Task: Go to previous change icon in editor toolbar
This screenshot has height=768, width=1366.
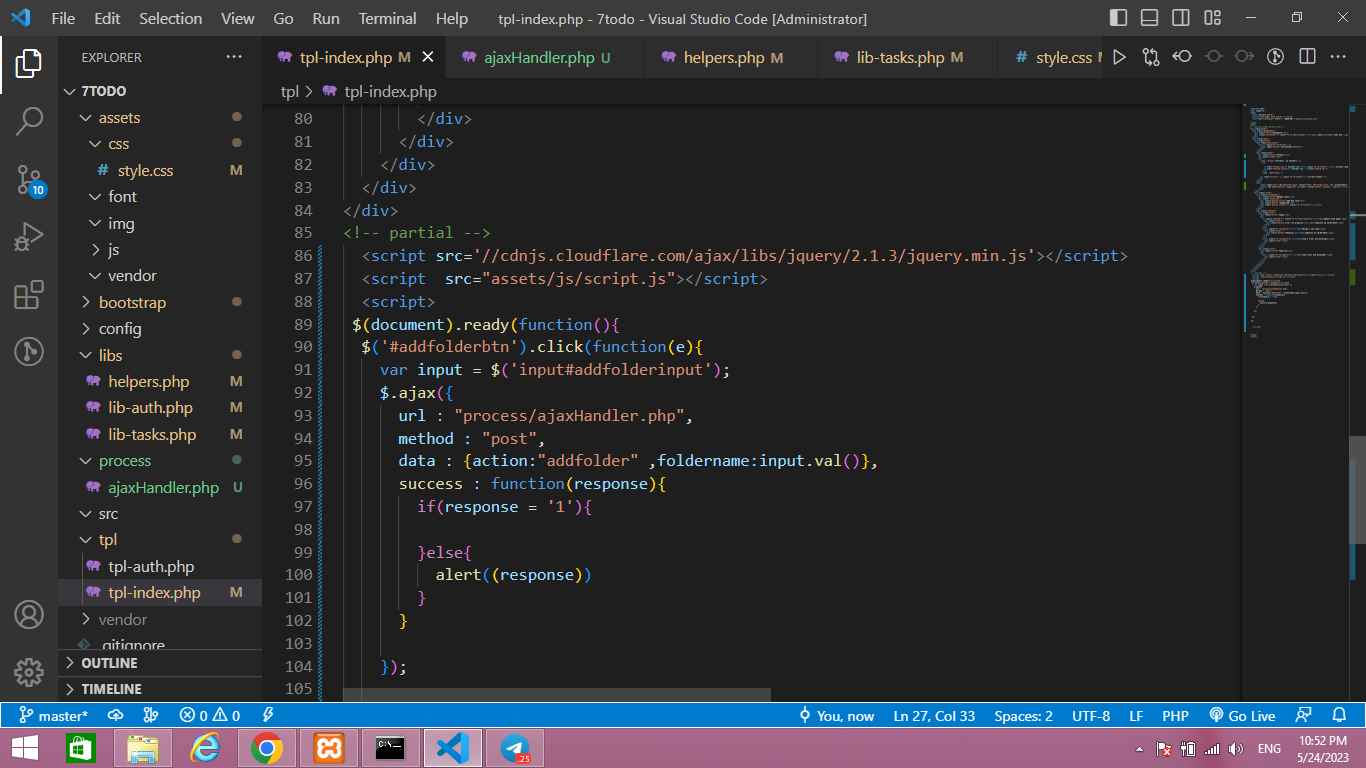Action: [1182, 58]
